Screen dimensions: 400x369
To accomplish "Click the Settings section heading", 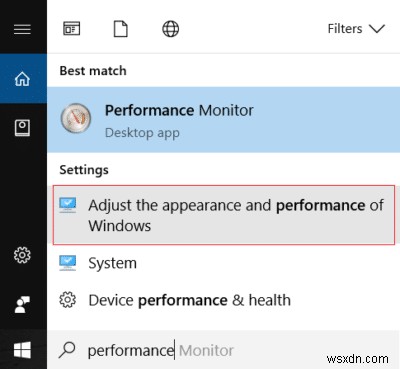I will coord(84,170).
